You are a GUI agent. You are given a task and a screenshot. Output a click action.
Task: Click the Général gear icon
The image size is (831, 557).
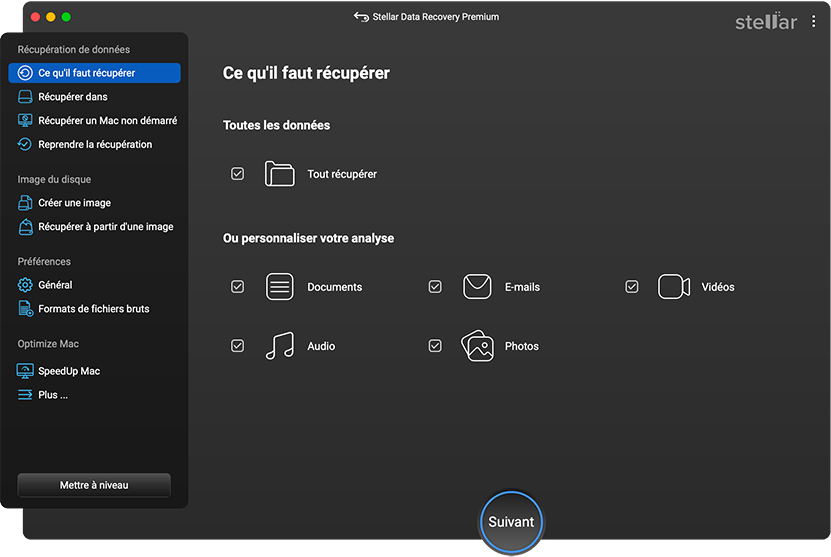click(25, 285)
